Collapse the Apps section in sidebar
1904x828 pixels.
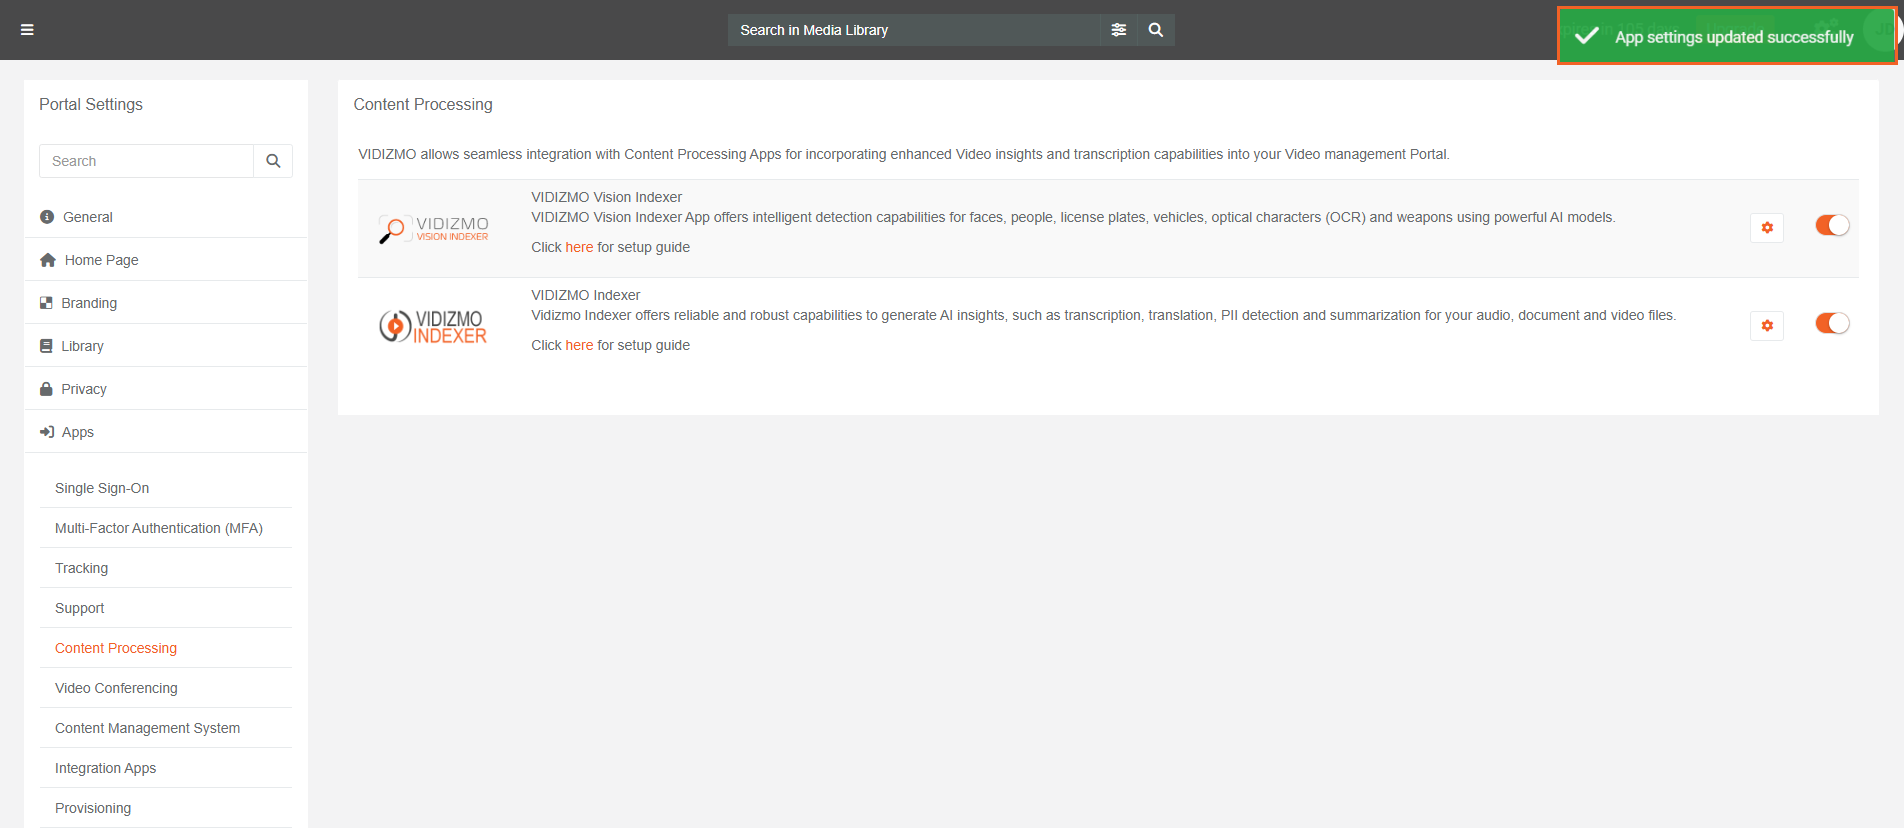pos(77,432)
